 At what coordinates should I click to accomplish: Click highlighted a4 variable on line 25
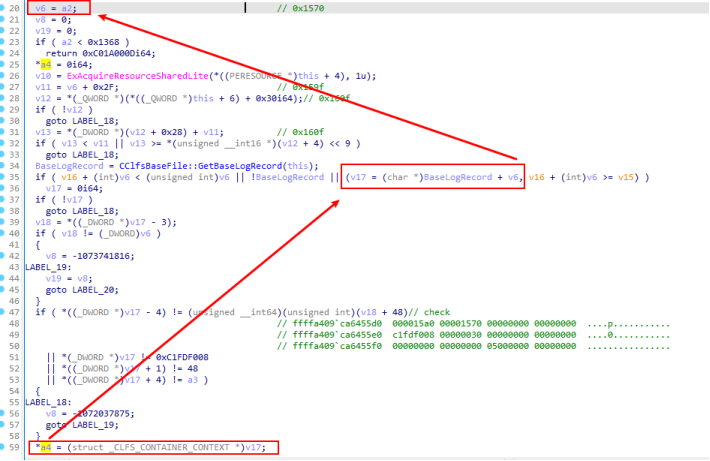tap(46, 65)
